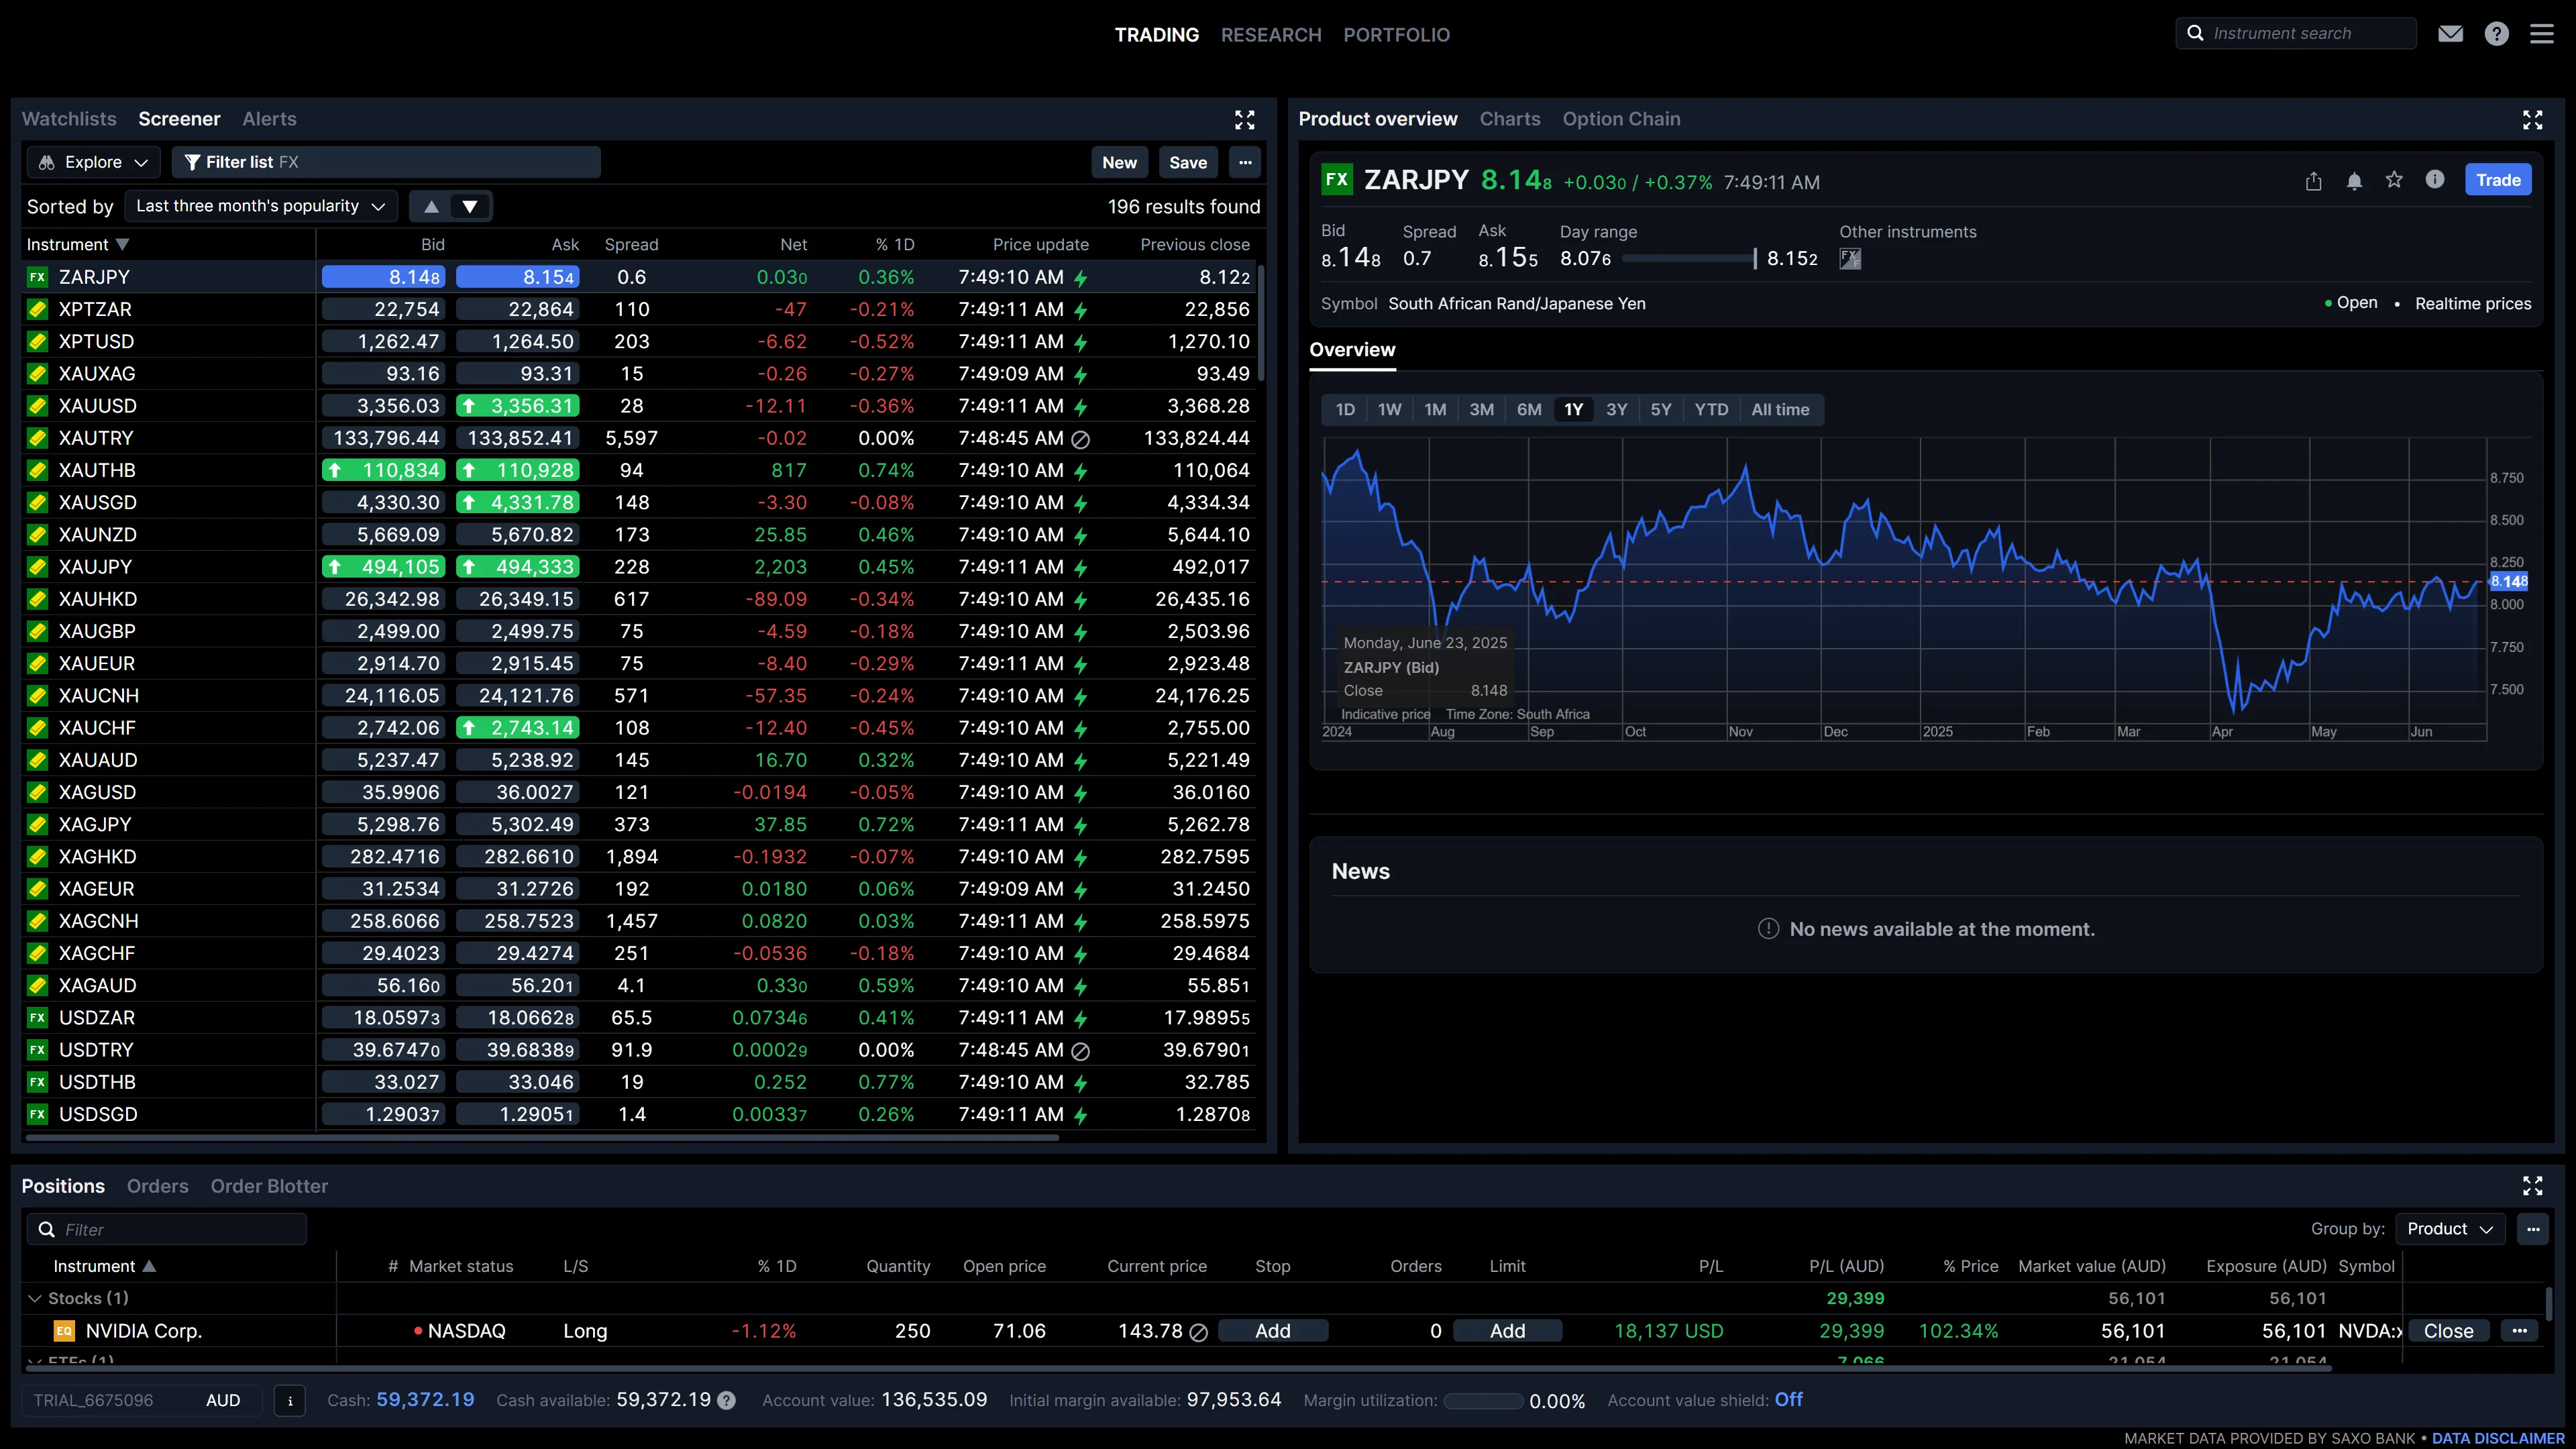Expand the Positions panel to fullscreen
This screenshot has width=2576, height=1449.
click(x=2532, y=1186)
